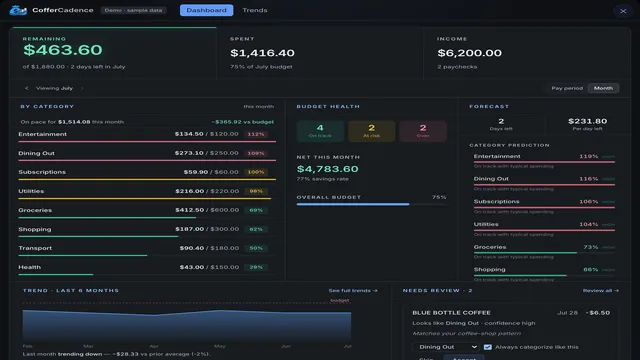
Task: Click the Spent $1,416.40 value
Action: pos(262,53)
